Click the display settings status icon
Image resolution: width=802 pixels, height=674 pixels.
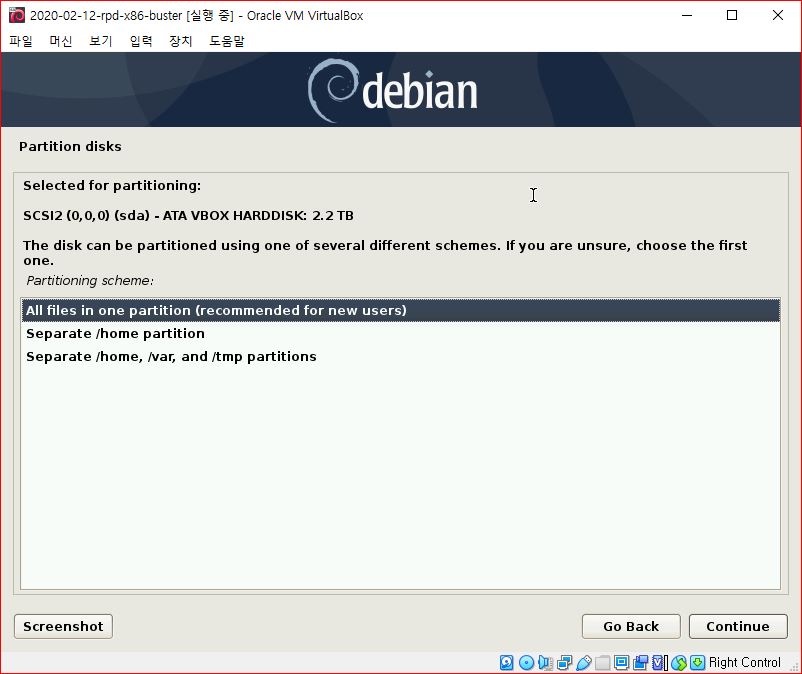[620, 662]
